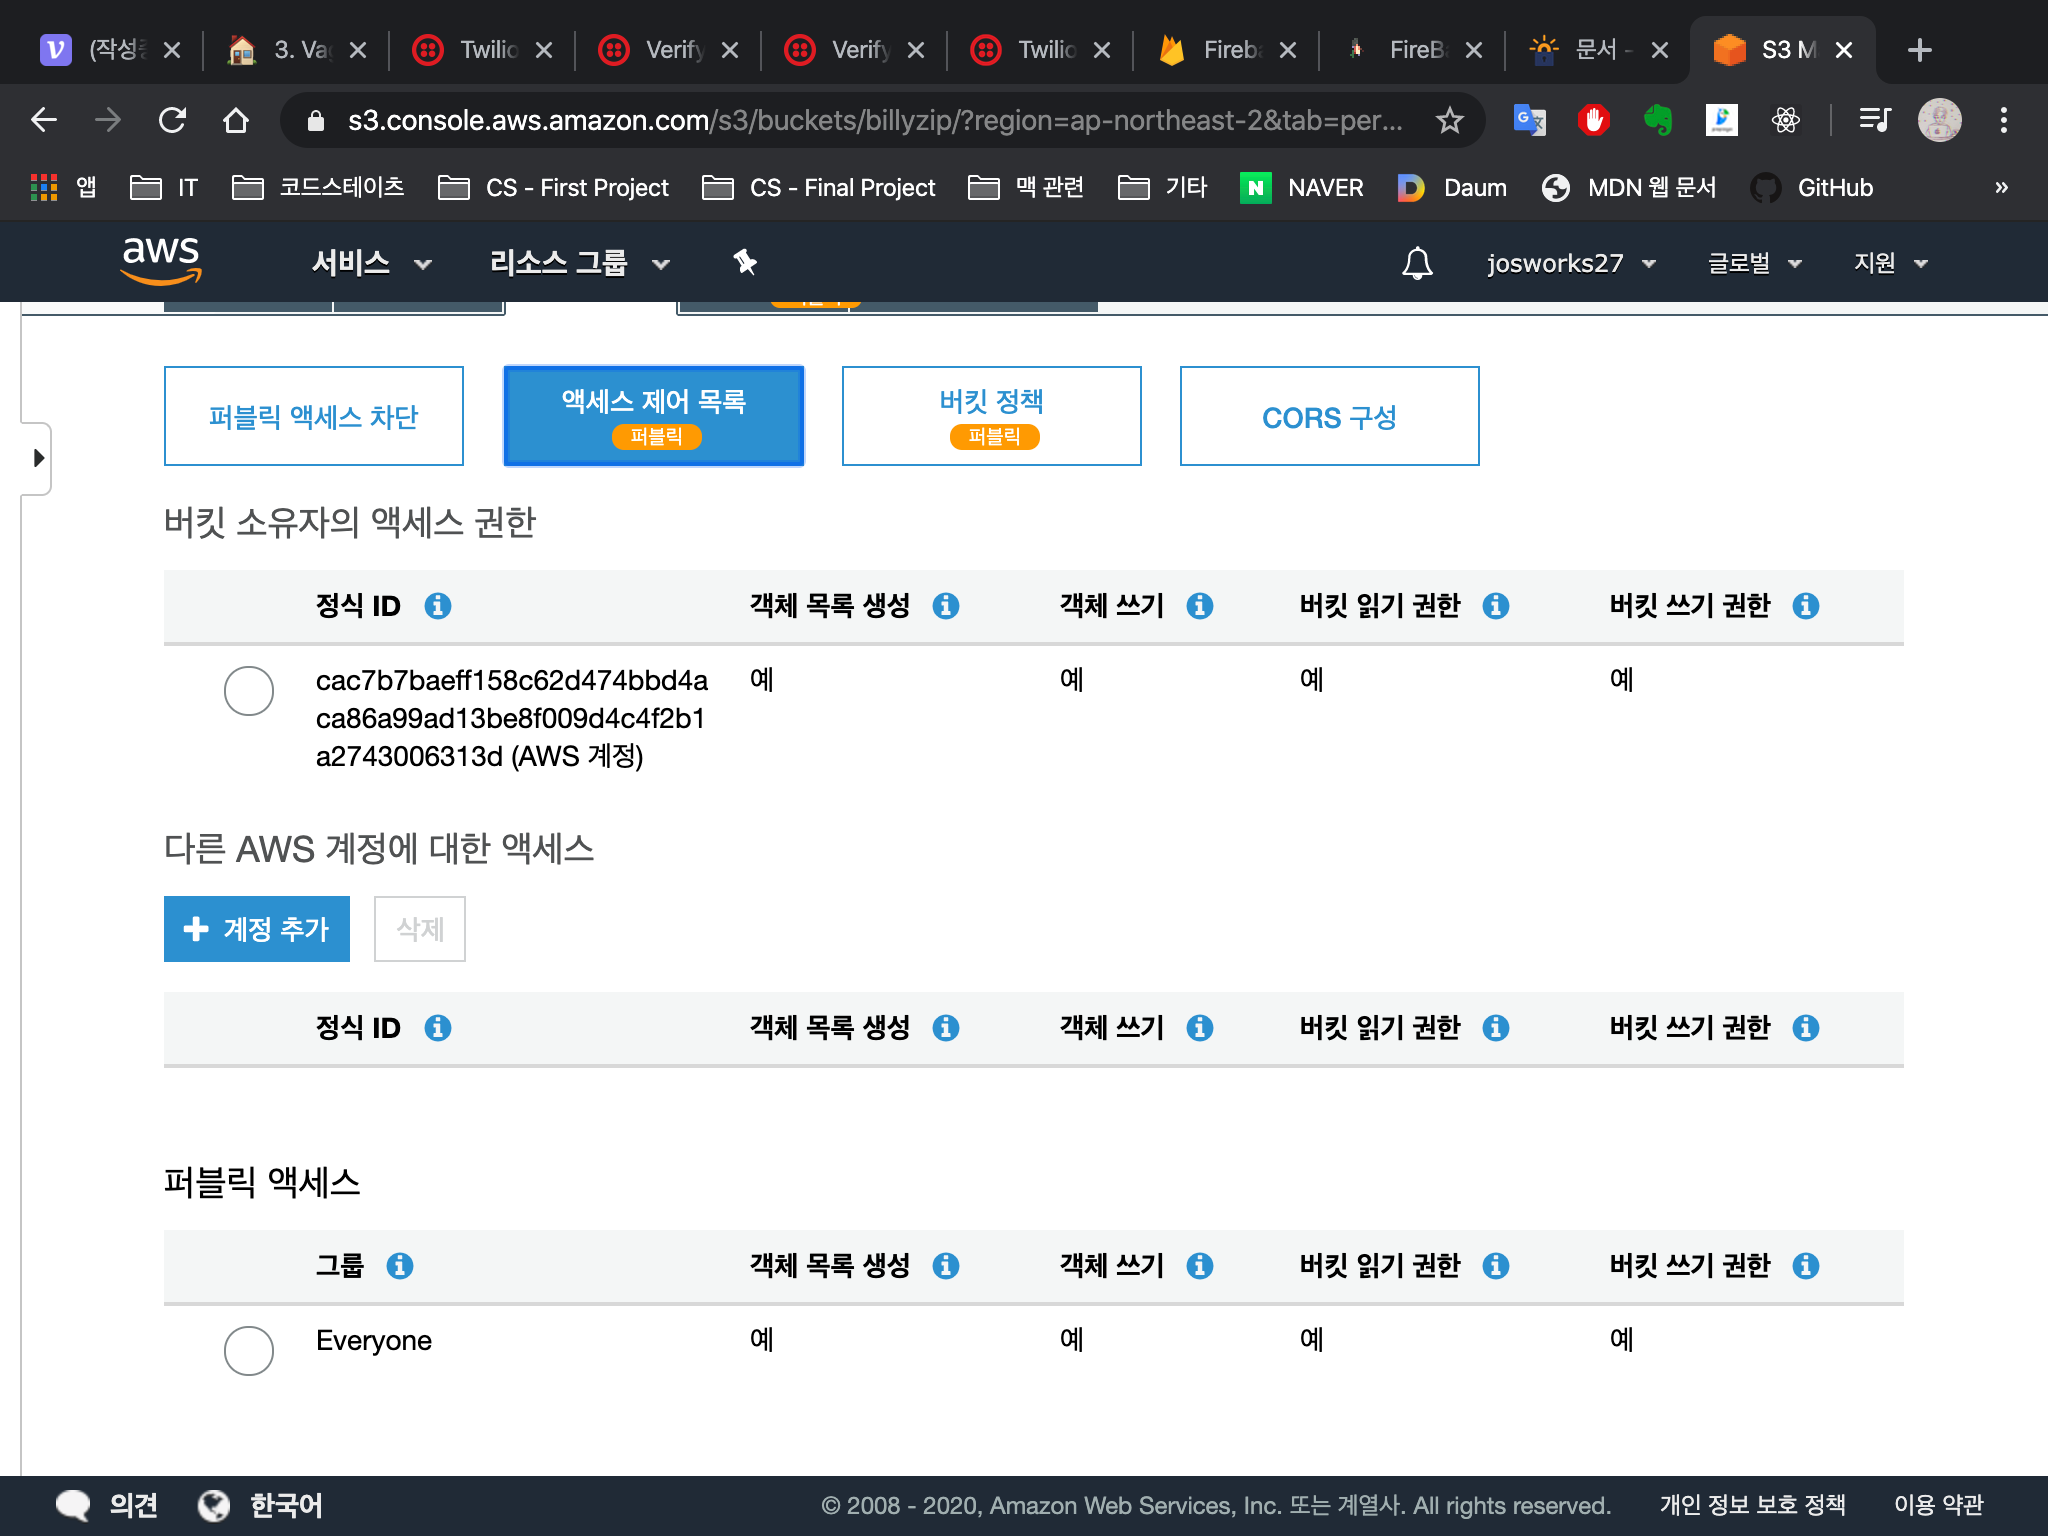Image resolution: width=2048 pixels, height=1536 pixels.
Task: Click the pin shortcut icon in AWS navbar
Action: point(745,263)
